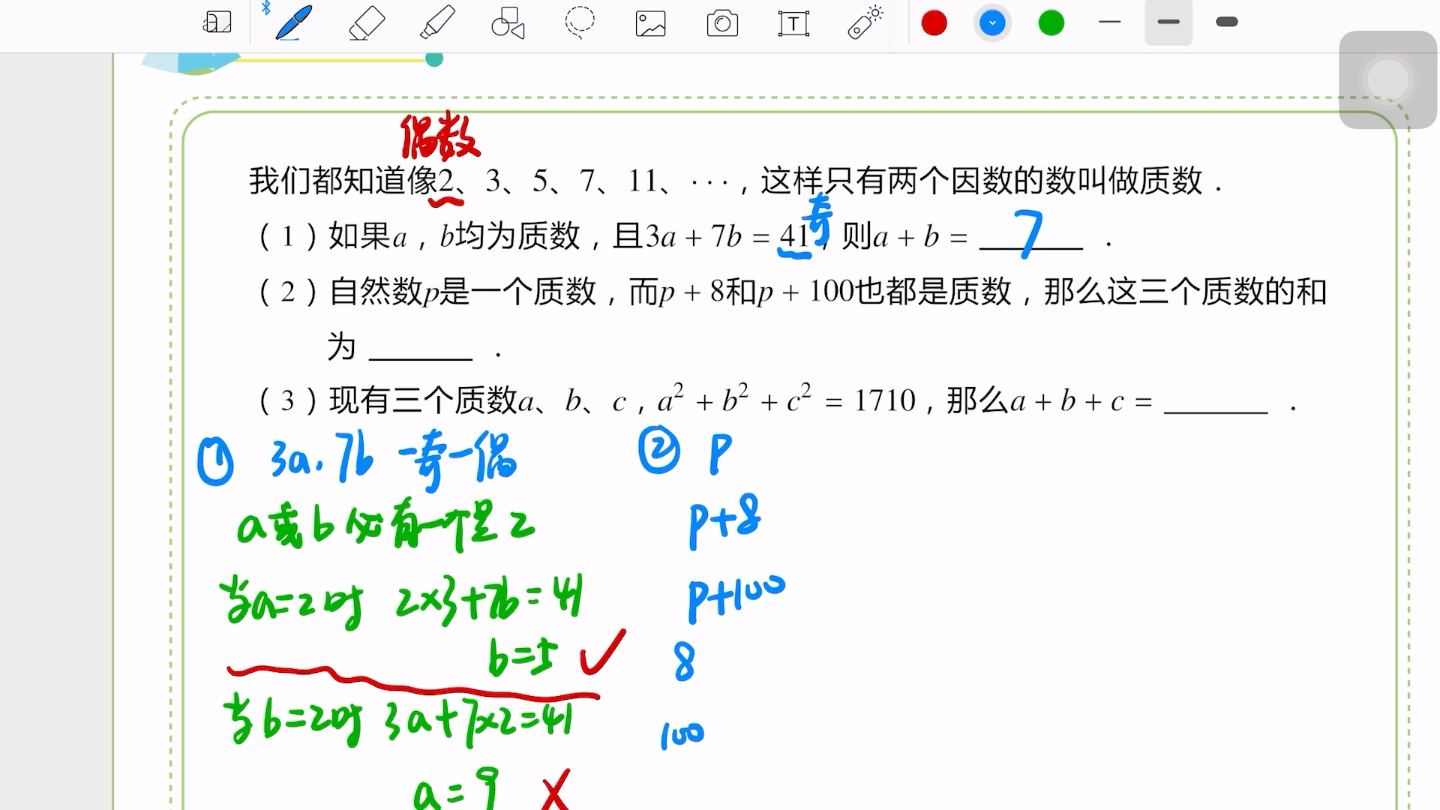Click the Bluetooth stylus indicator on pen
Screen dimensions: 1440x810
(266, 9)
